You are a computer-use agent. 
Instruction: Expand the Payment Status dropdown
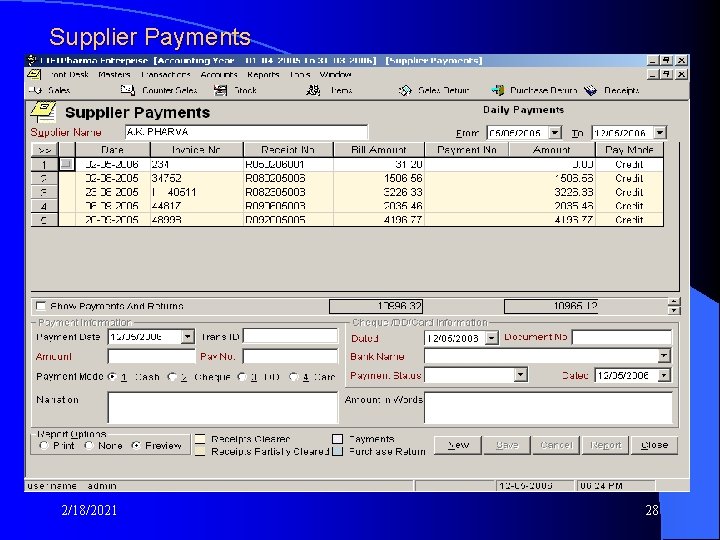(520, 375)
